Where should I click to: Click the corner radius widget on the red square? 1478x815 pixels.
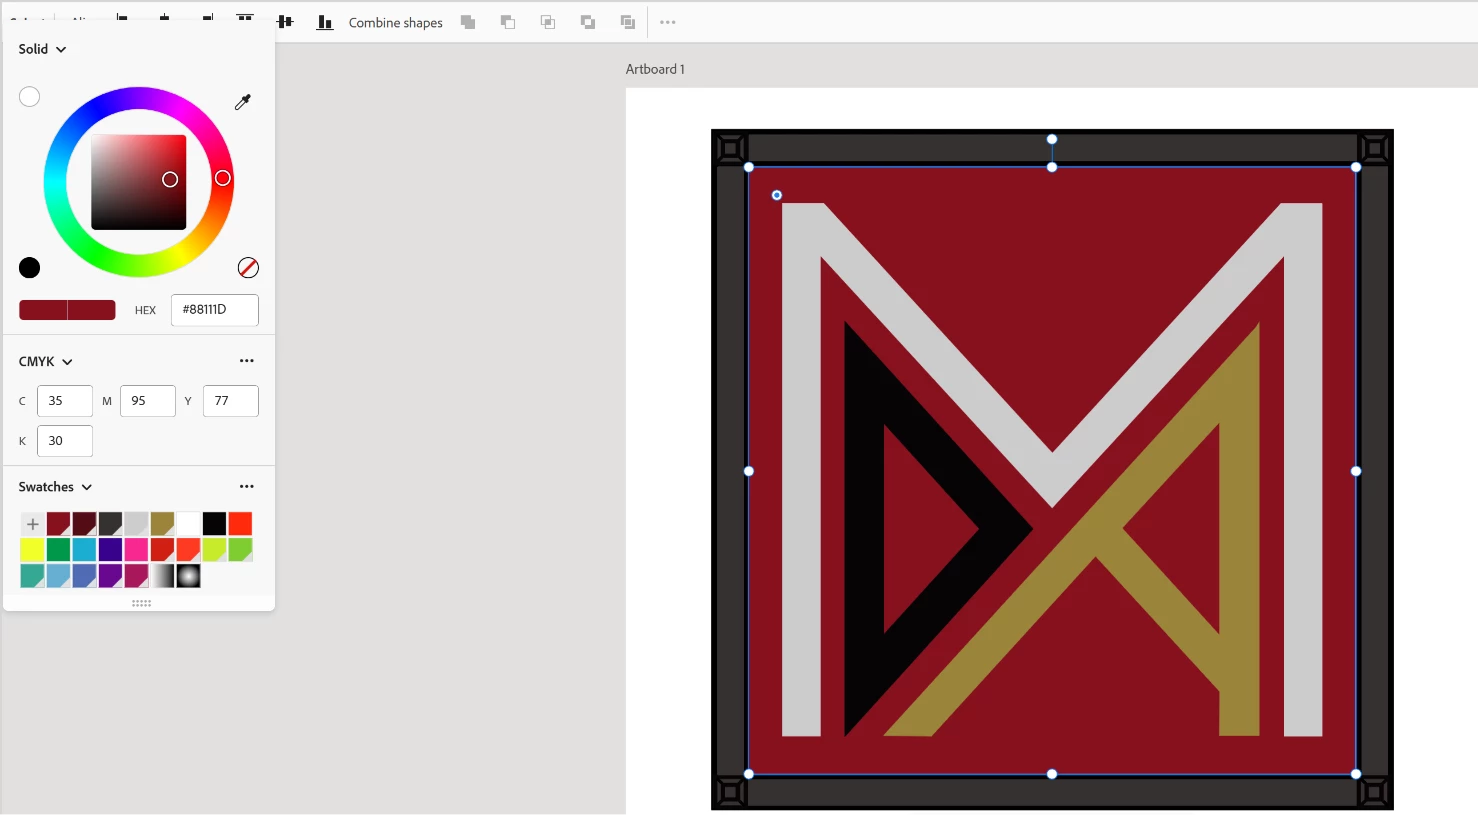(777, 195)
